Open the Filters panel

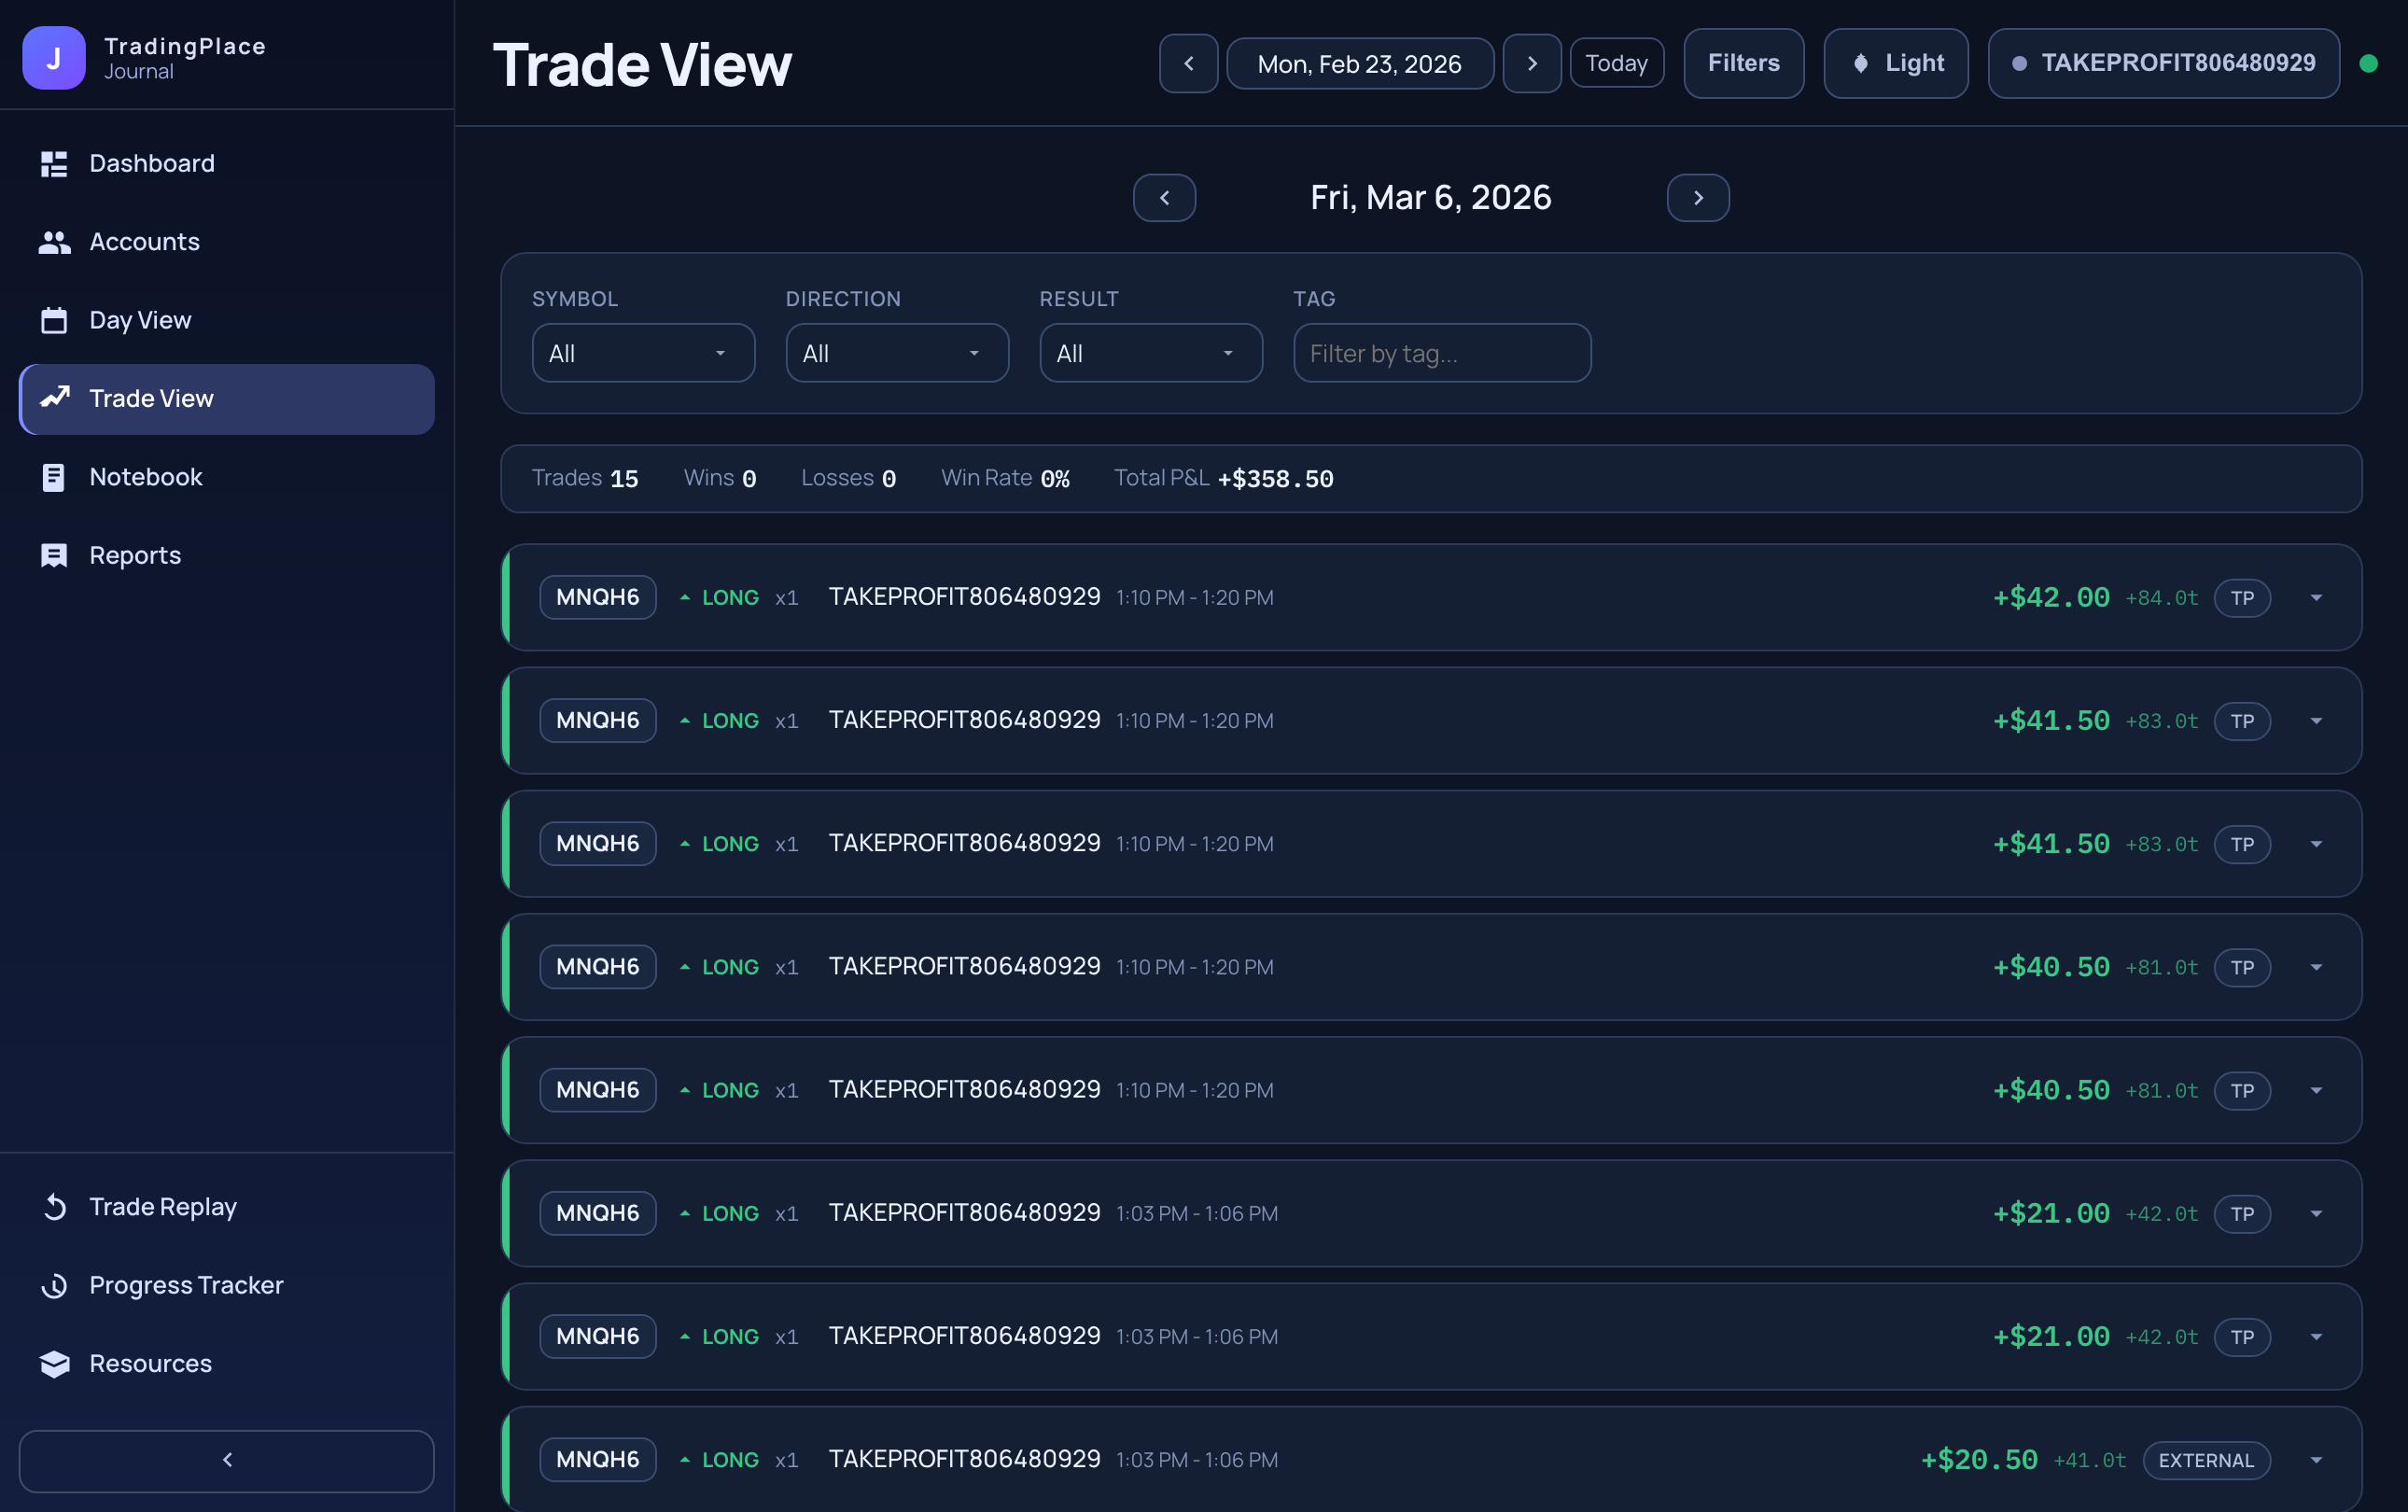click(x=1743, y=62)
